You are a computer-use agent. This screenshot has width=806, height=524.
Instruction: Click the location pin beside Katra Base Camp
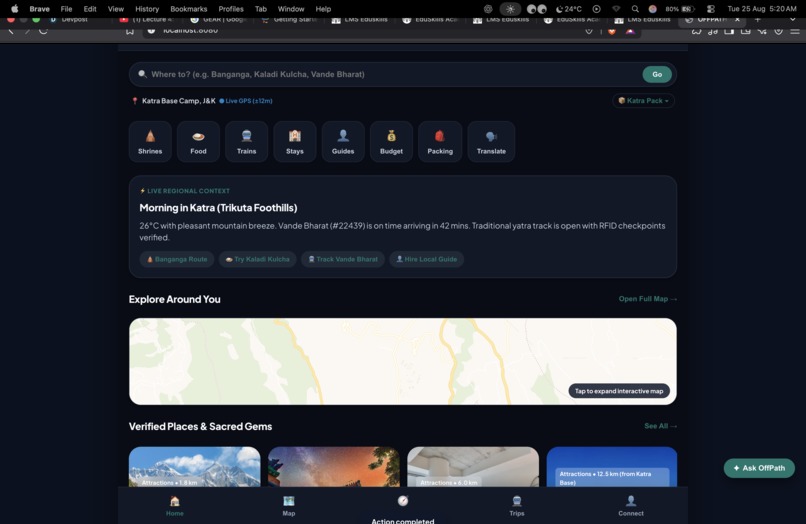(135, 101)
